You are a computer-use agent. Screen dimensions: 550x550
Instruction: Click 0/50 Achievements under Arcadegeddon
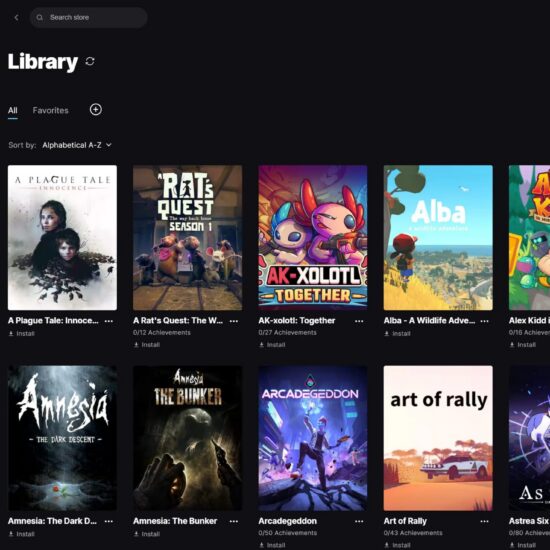[287, 533]
